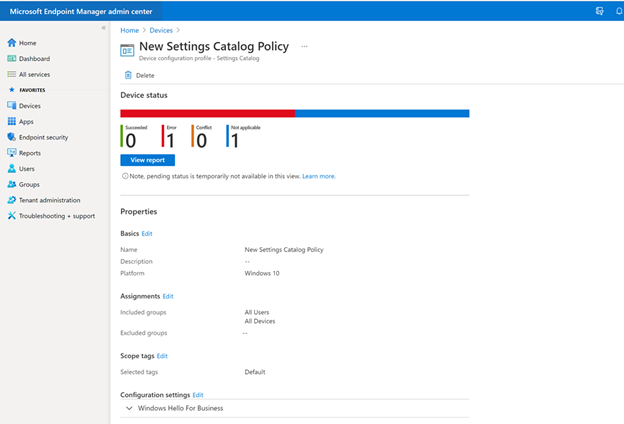Open Home in the sidebar menu
624x424 pixels.
coord(27,43)
